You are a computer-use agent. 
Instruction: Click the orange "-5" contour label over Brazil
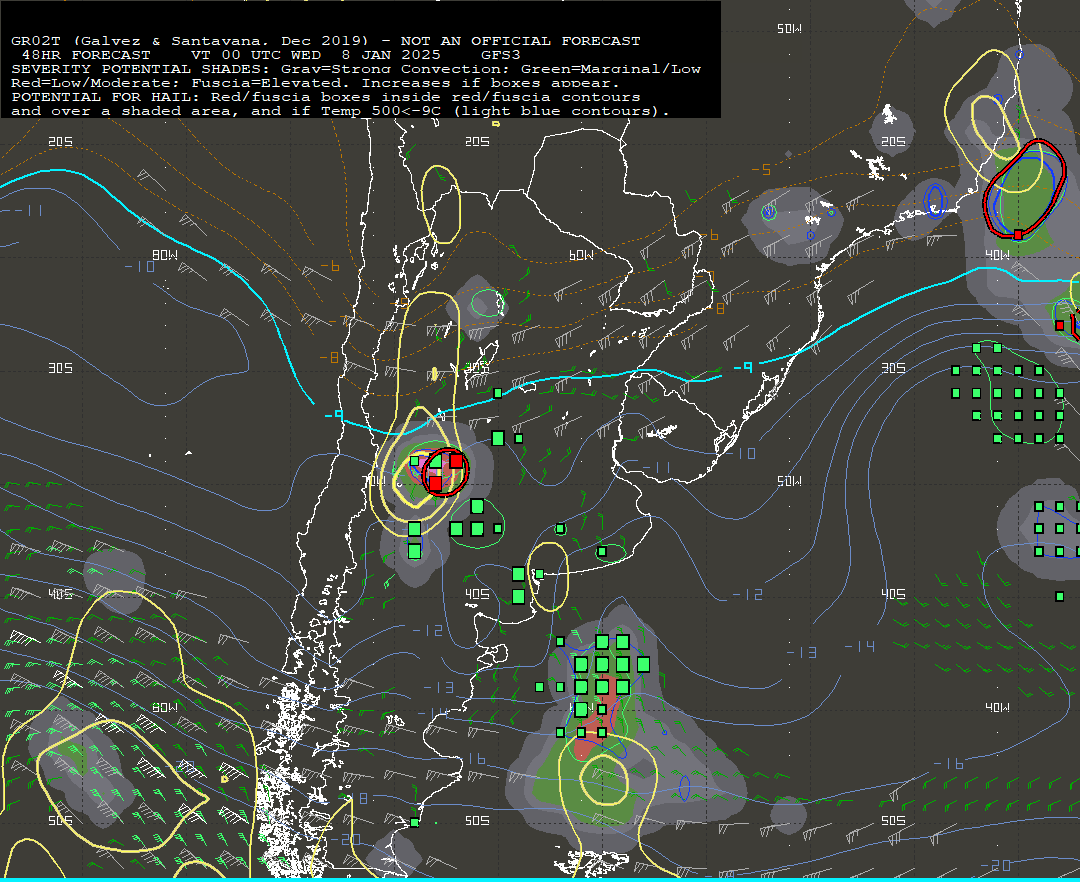(x=760, y=169)
